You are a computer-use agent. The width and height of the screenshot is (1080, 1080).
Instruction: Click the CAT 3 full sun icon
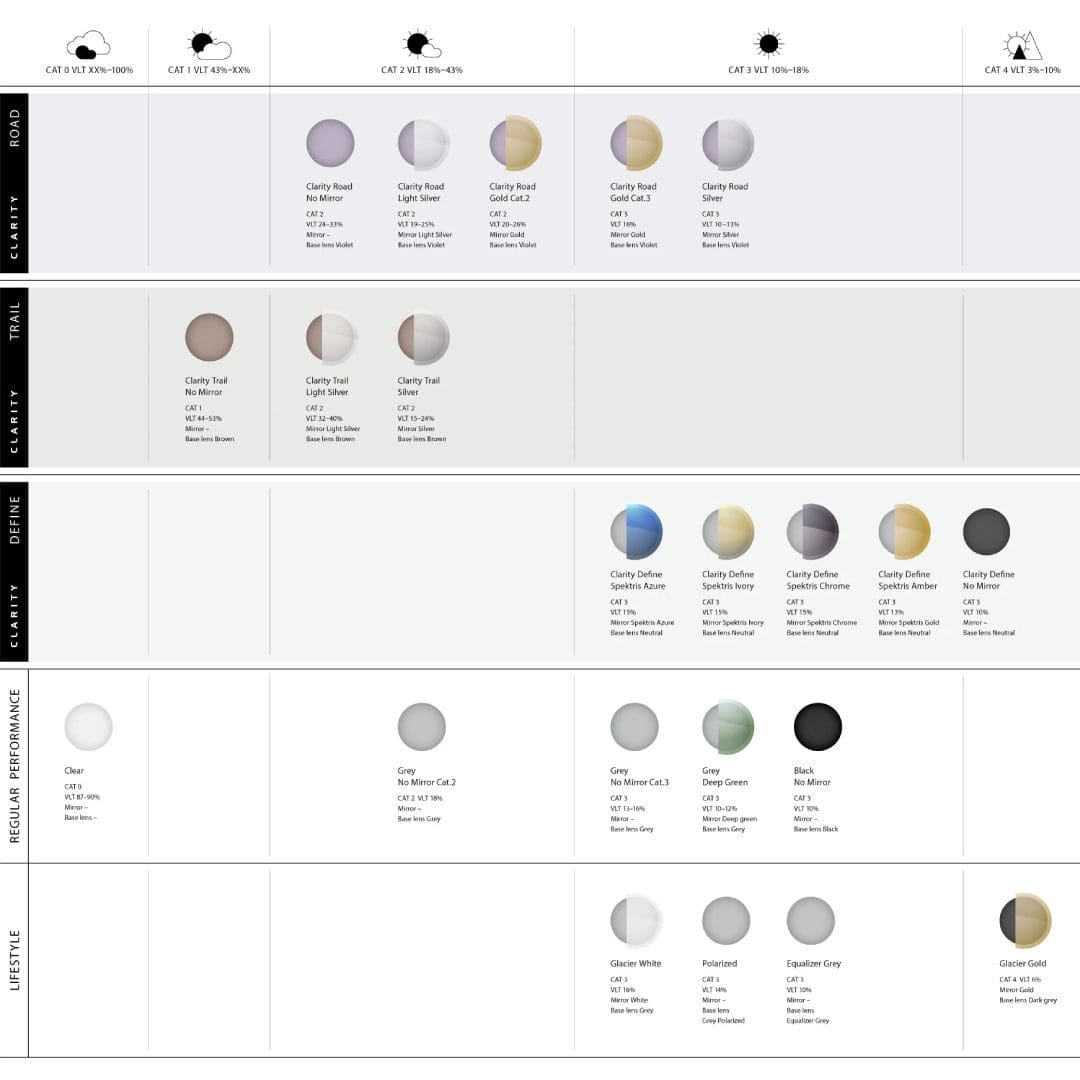769,44
